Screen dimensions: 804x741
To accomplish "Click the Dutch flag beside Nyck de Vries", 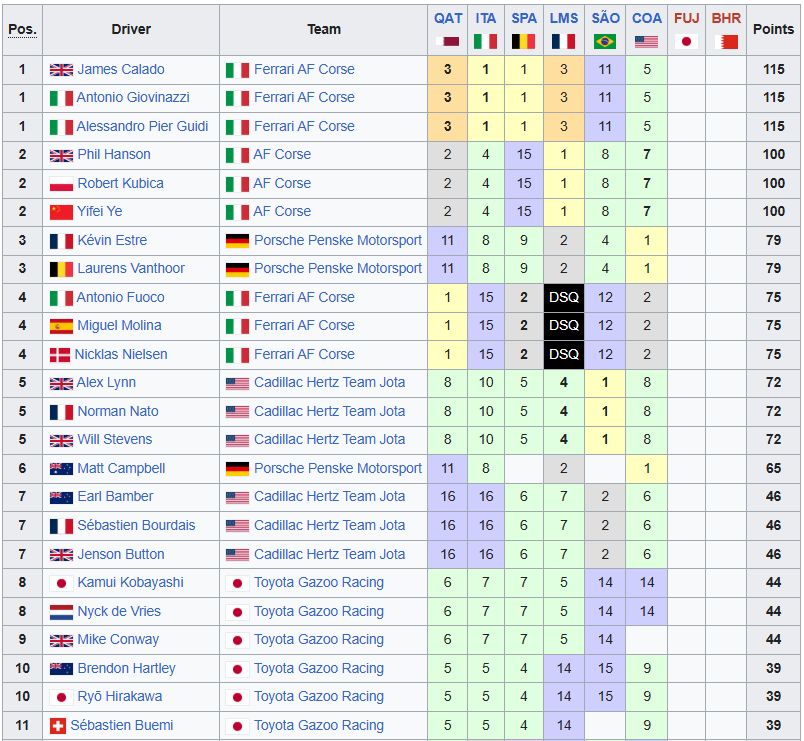I will pyautogui.click(x=61, y=612).
